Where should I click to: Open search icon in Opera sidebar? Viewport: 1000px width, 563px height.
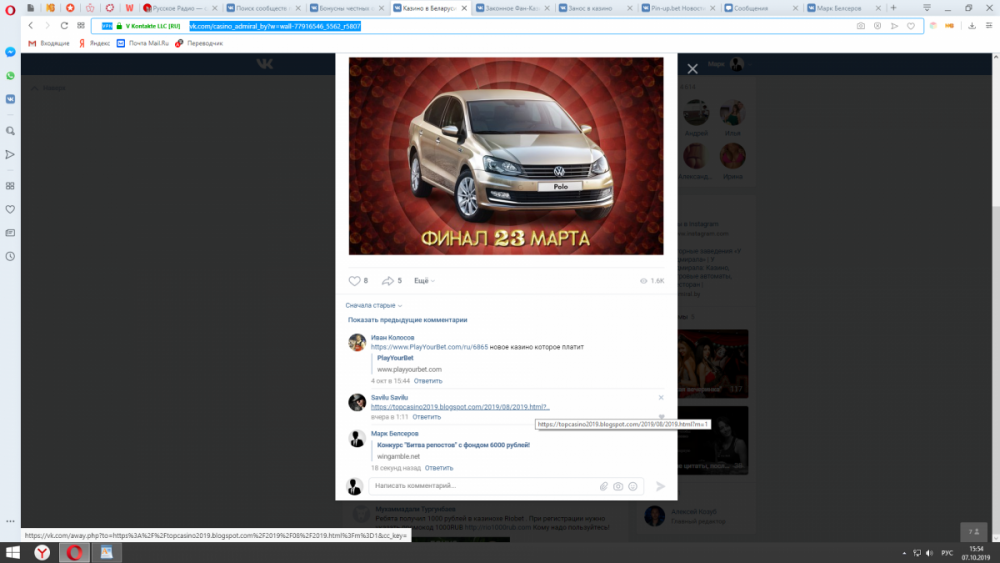(10, 131)
